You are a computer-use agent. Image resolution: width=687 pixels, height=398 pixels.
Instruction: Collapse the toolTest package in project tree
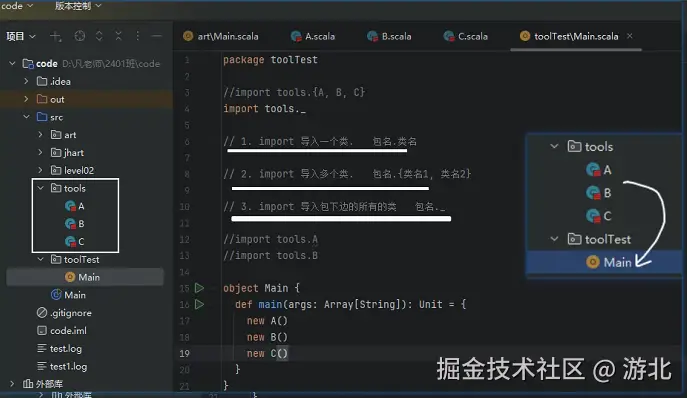click(x=40, y=259)
